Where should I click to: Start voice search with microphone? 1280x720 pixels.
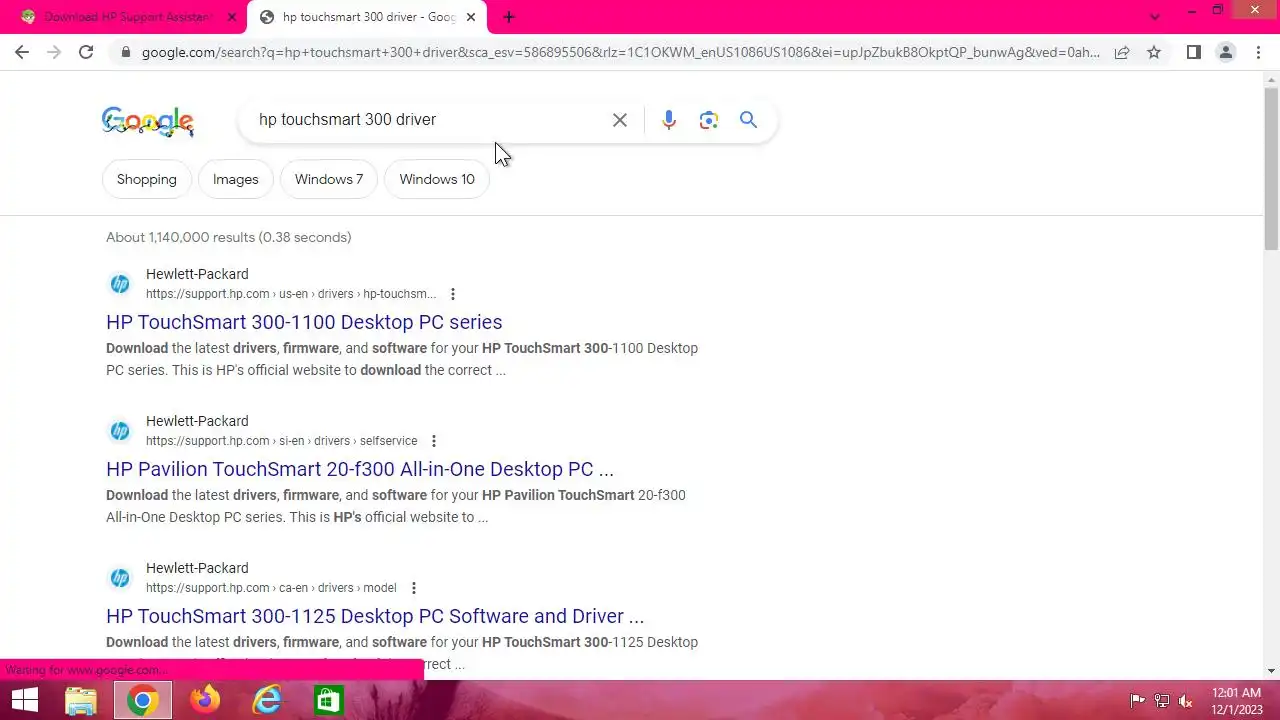(x=669, y=120)
